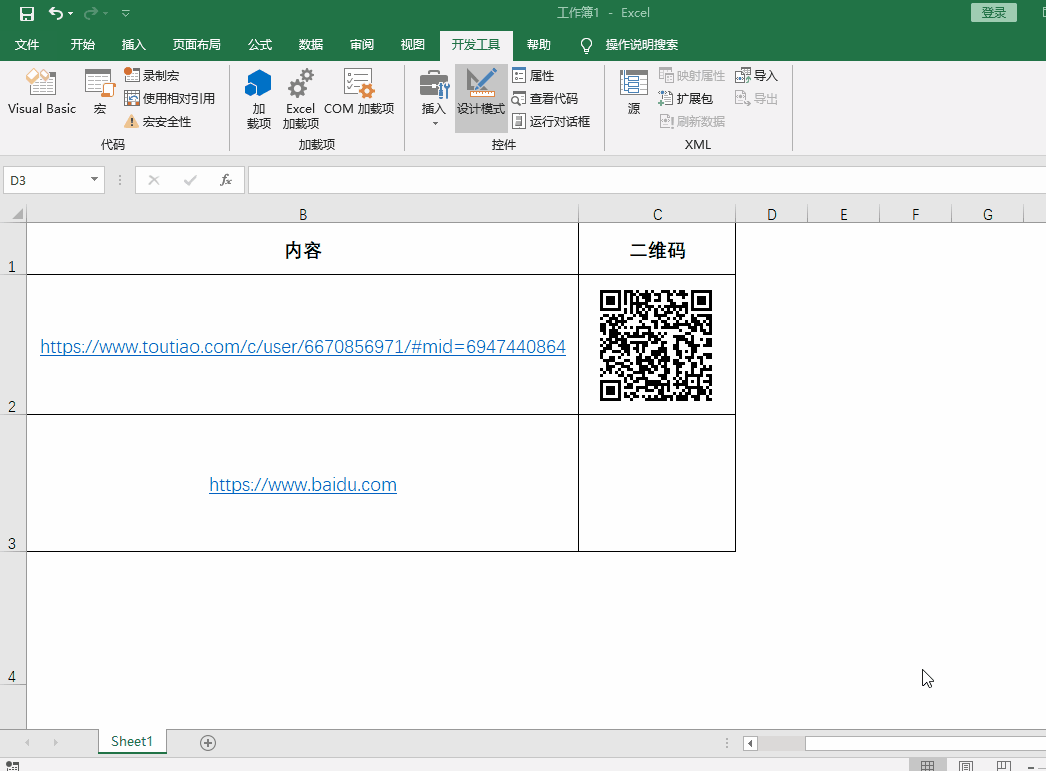Screen dimensions: 1046x771
Task: Open the Macros (宏) dialog
Action: [100, 92]
